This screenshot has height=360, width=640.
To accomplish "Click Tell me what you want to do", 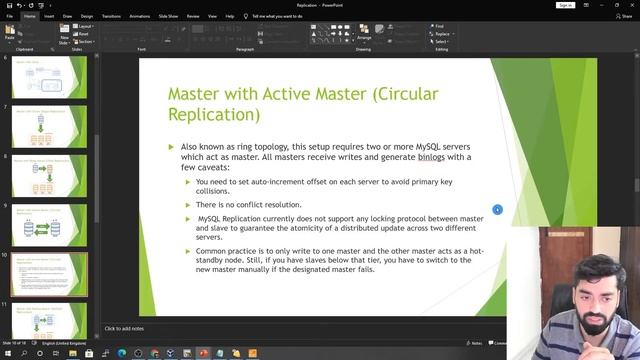I will tap(277, 16).
